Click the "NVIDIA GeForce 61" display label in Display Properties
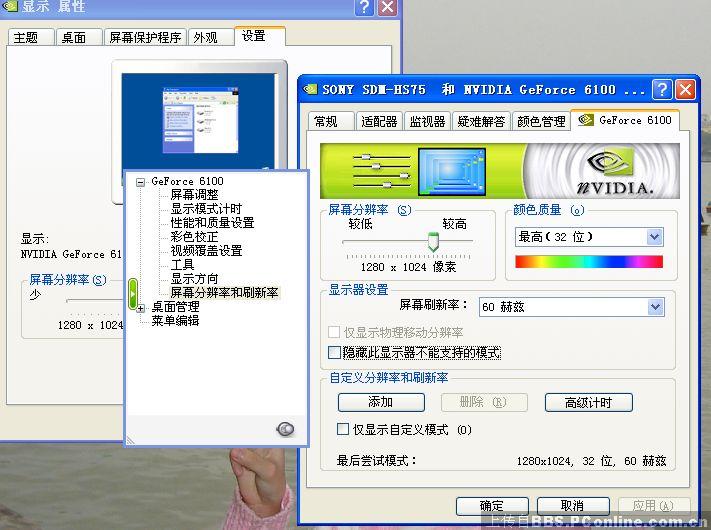Viewport: 711px width, 530px height. 71,254
